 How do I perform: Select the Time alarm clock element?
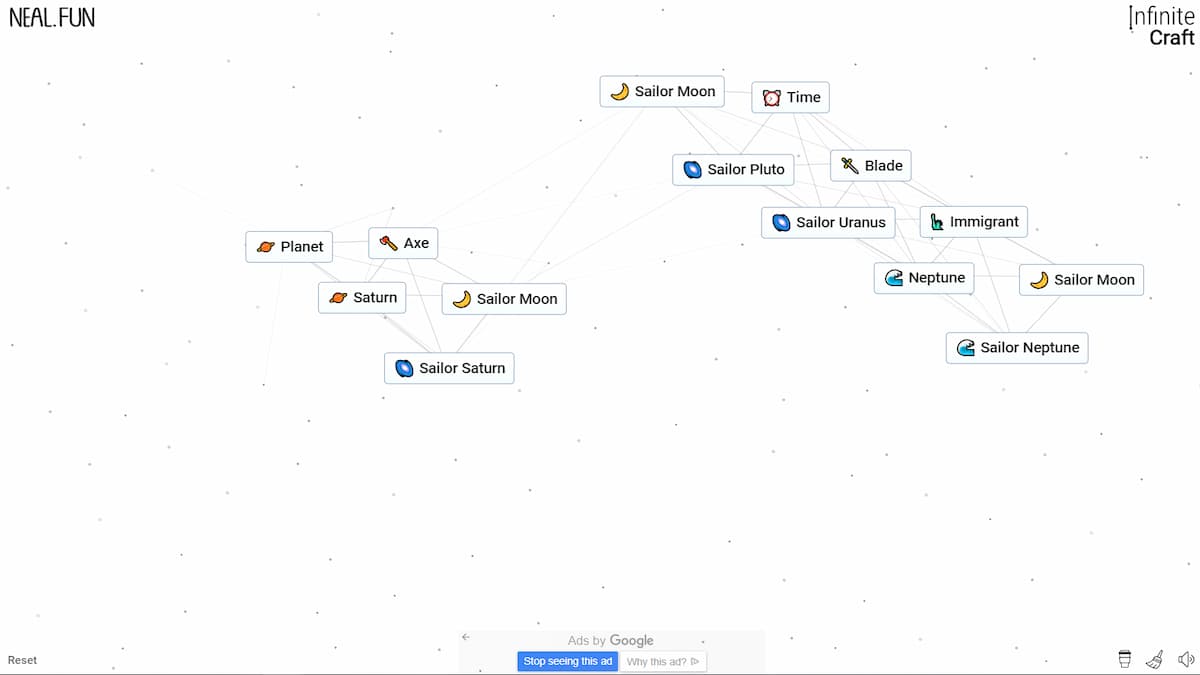click(x=790, y=97)
